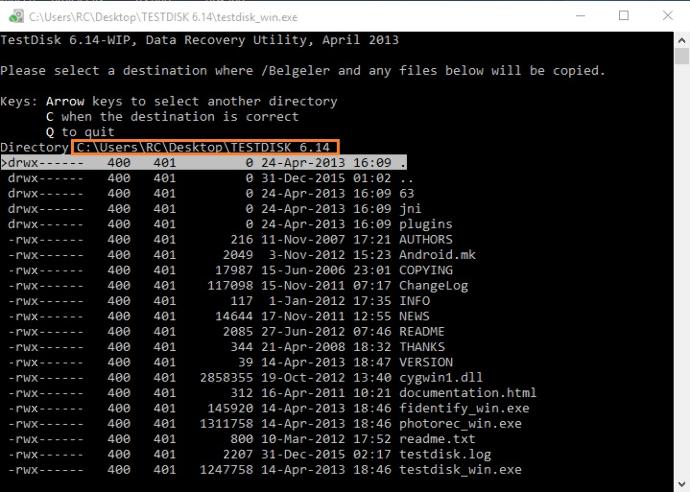Click file size 1311758 of photorec_win.exe
Image resolution: width=690 pixels, height=492 pixels.
tap(226, 424)
